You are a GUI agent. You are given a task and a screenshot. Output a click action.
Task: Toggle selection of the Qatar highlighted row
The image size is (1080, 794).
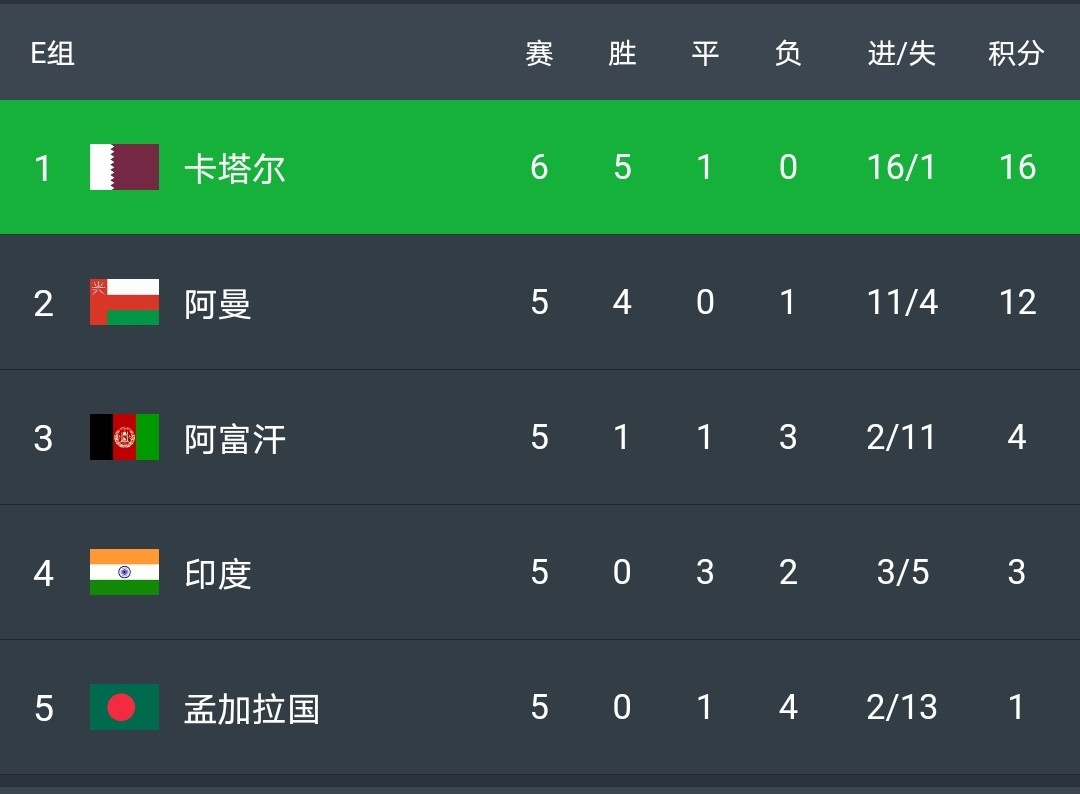[540, 167]
